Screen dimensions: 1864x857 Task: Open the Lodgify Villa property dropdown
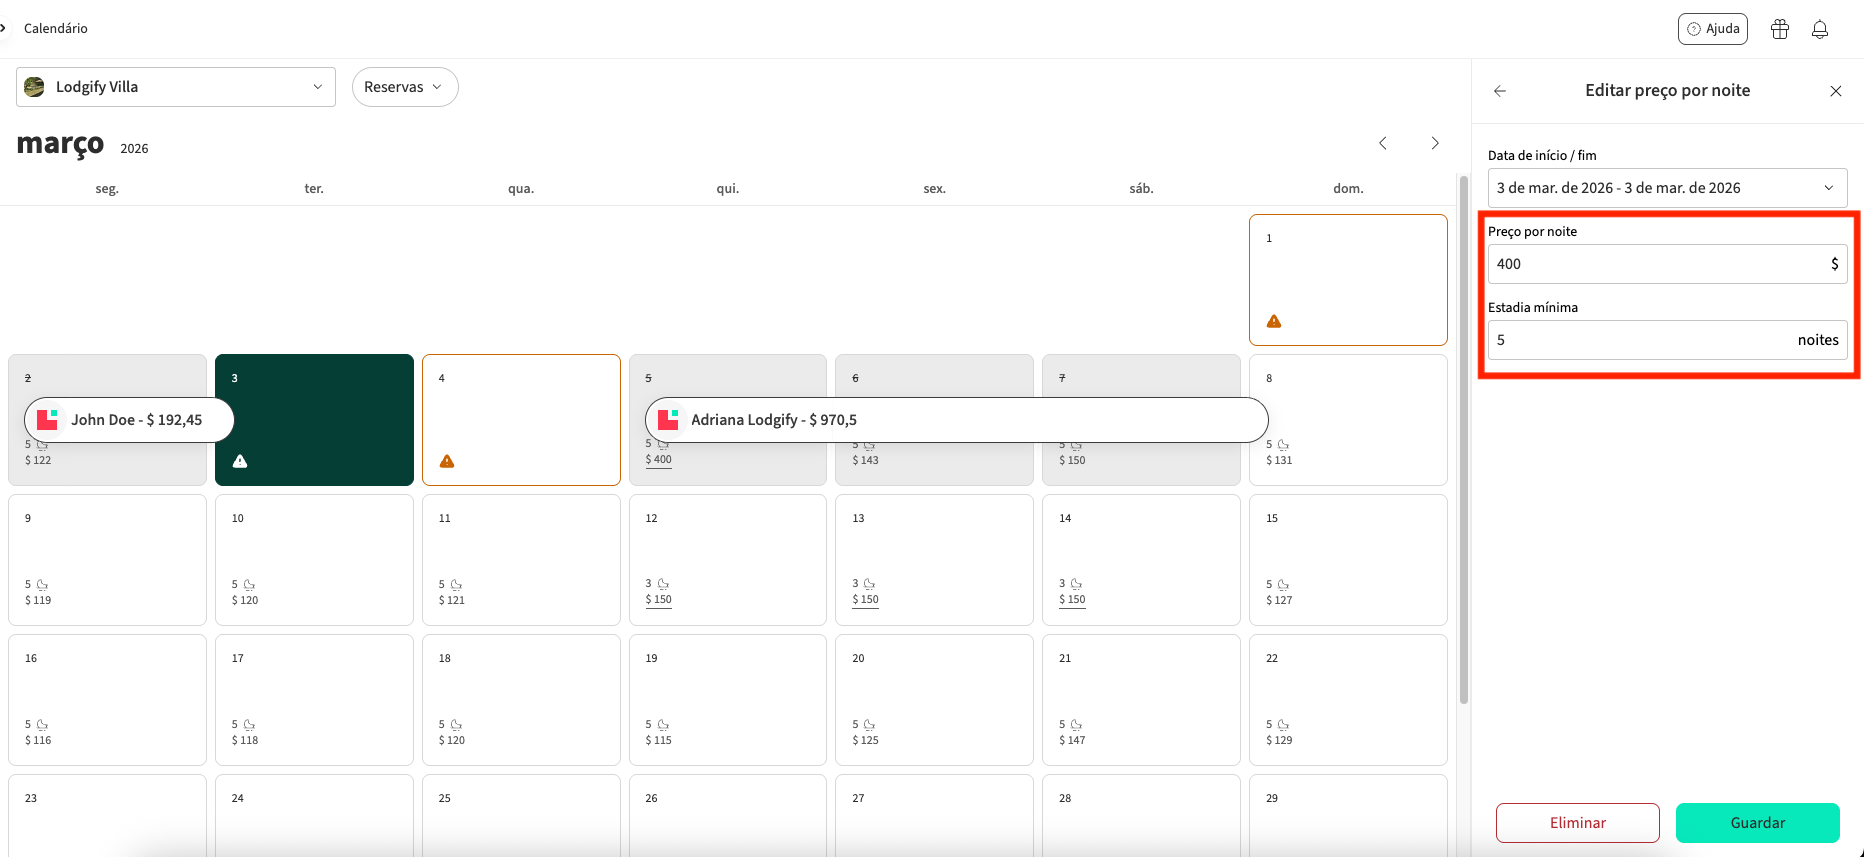click(176, 87)
